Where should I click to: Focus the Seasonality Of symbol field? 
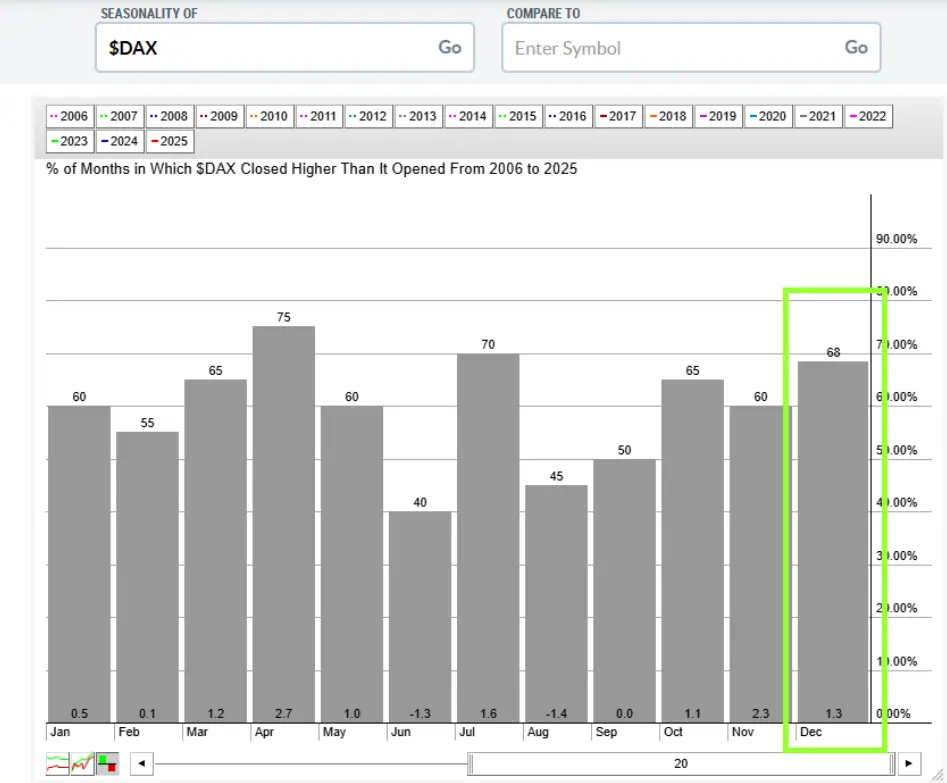pos(265,47)
